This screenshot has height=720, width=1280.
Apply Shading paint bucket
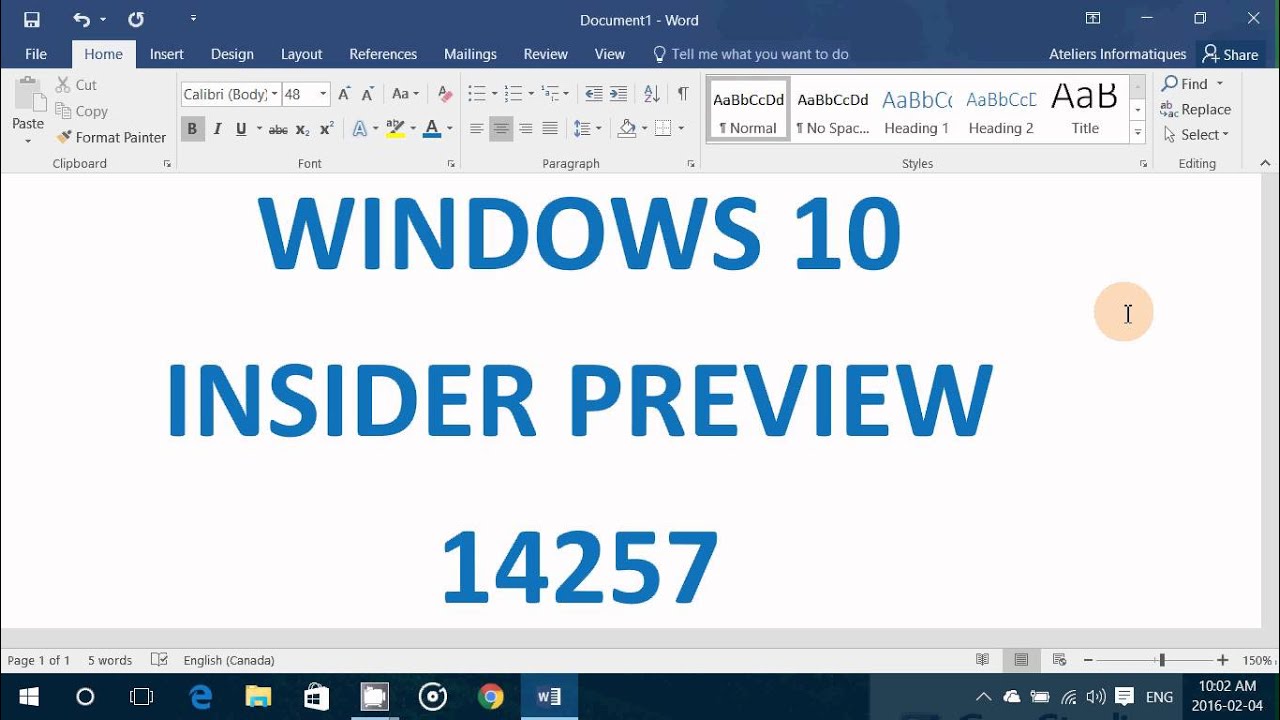tap(627, 129)
